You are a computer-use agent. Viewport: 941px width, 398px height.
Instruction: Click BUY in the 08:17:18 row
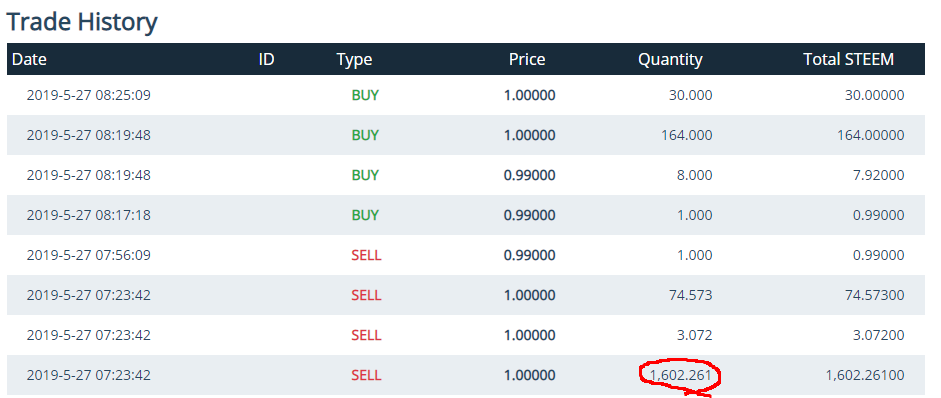click(365, 215)
